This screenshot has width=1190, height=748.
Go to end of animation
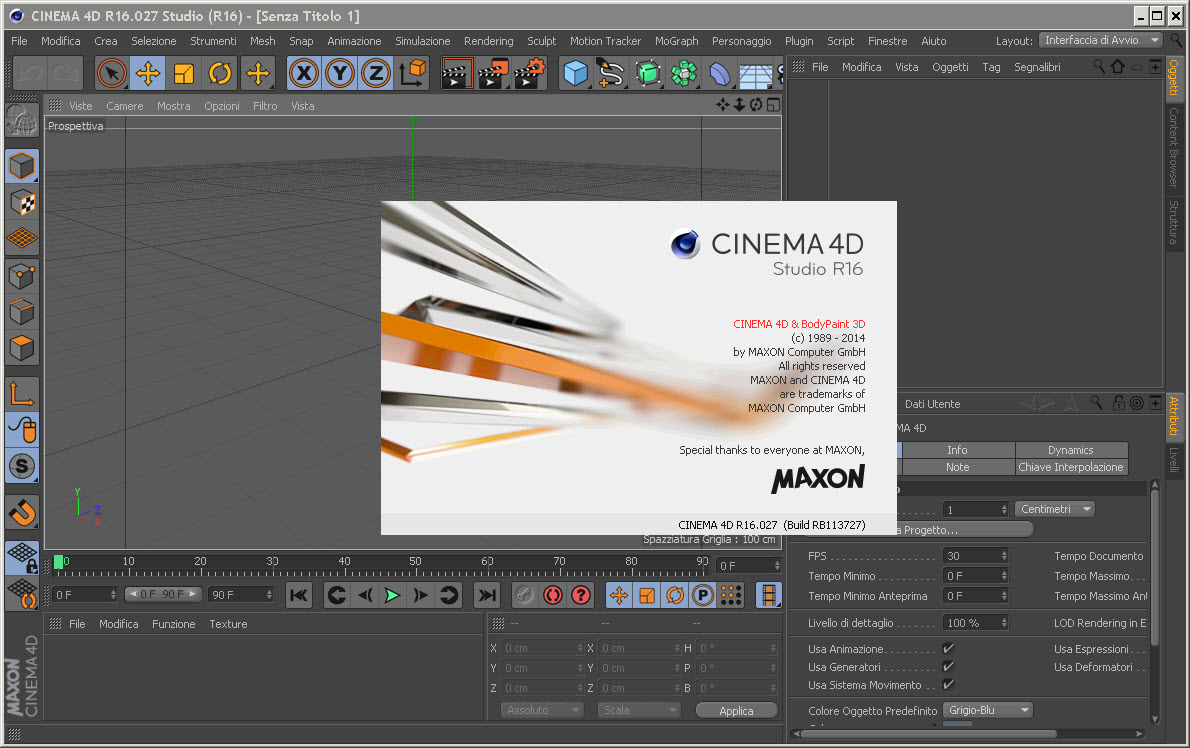click(x=487, y=596)
